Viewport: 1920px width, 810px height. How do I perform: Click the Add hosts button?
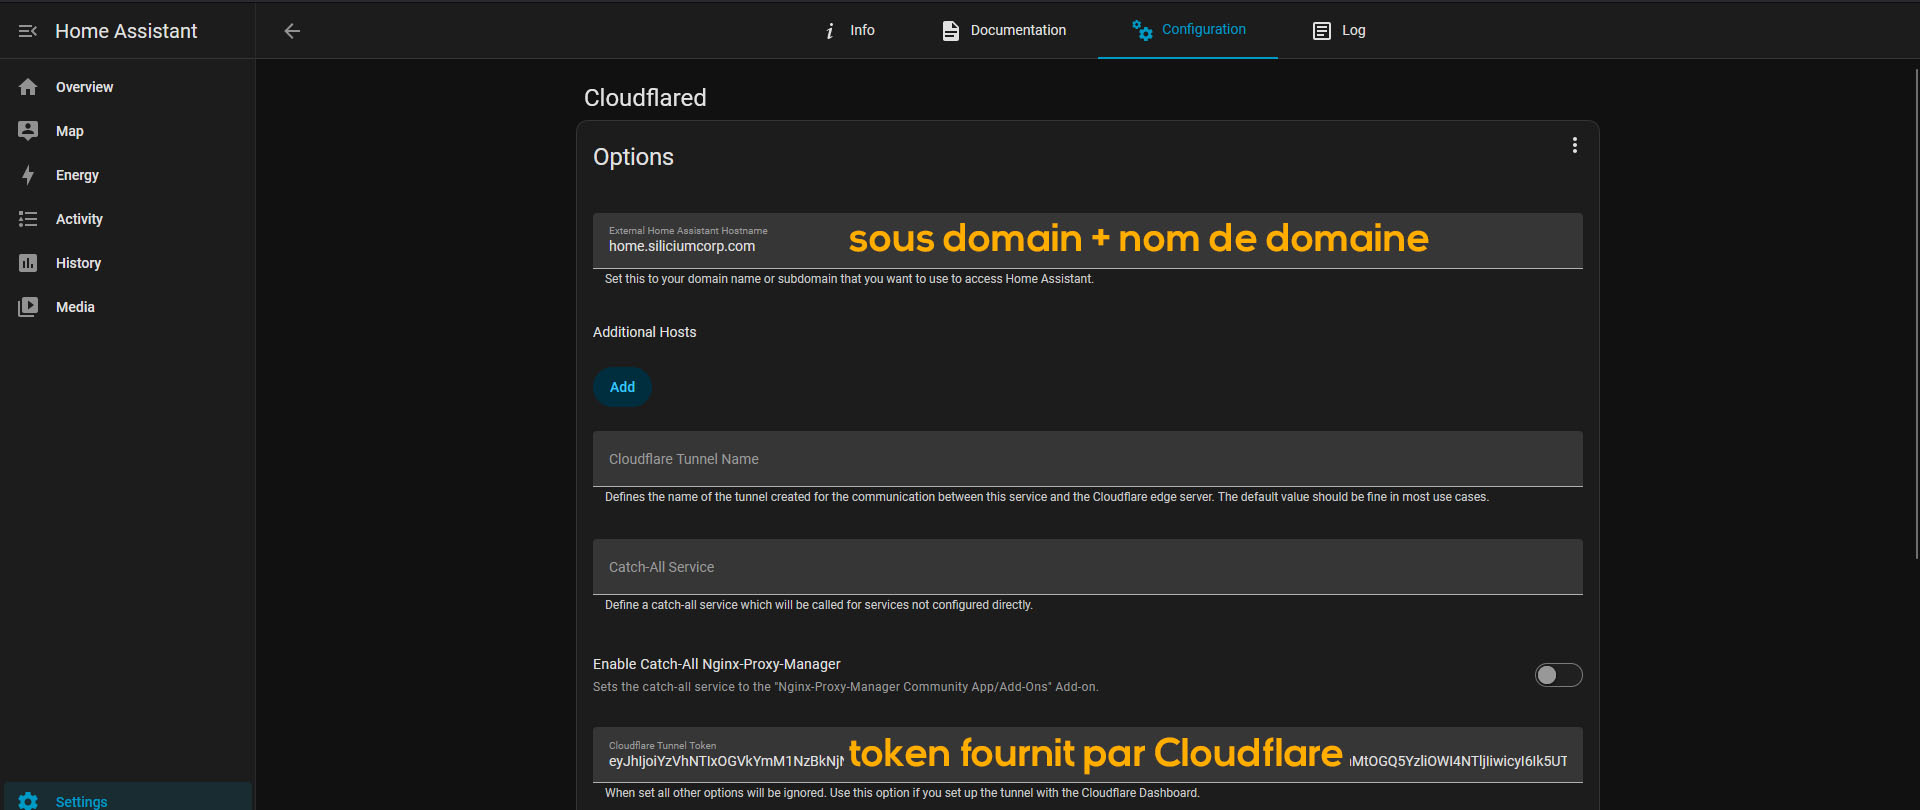pos(622,387)
